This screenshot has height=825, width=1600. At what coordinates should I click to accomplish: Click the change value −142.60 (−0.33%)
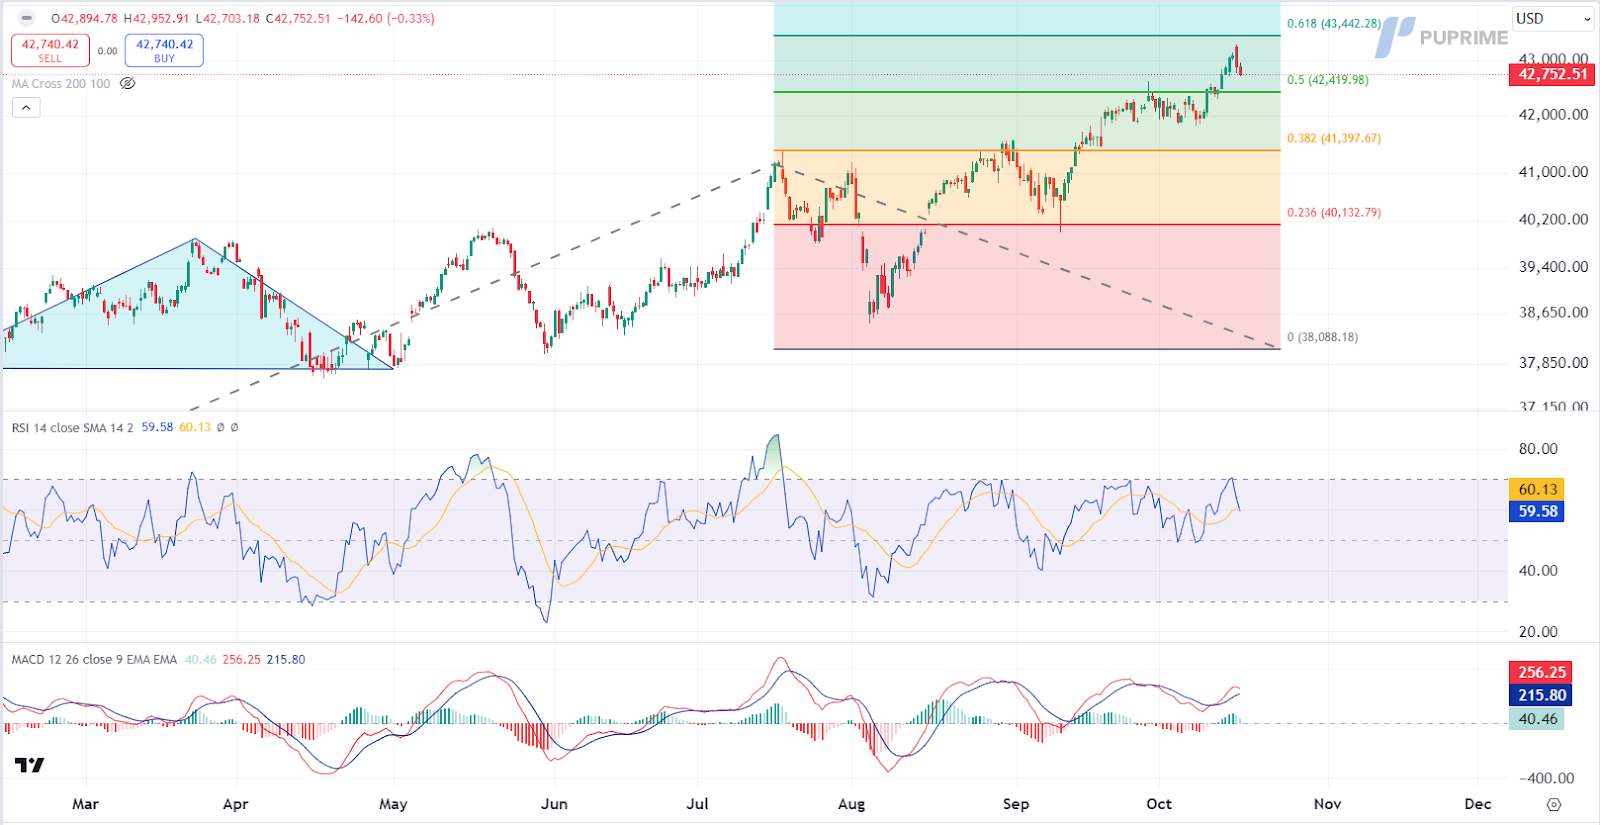(x=385, y=18)
